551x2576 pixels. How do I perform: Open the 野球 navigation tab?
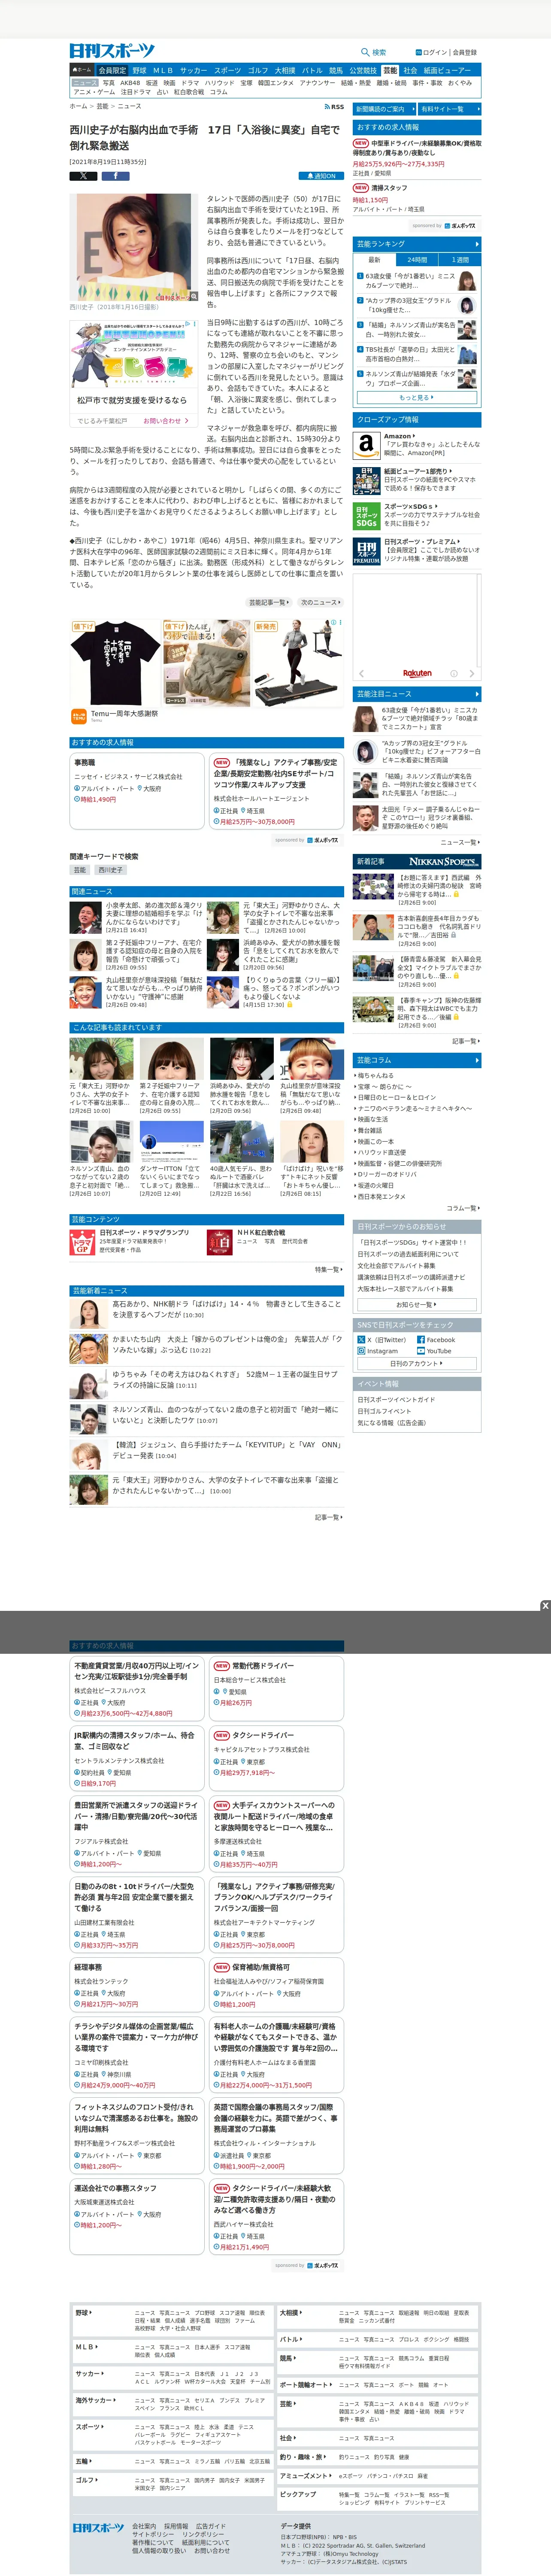coord(139,71)
